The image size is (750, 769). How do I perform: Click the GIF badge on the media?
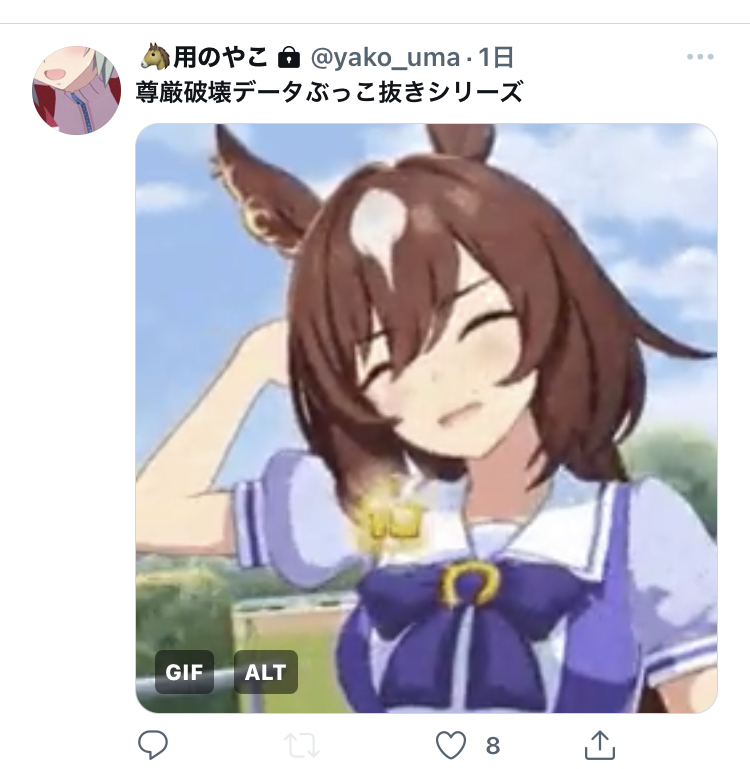[184, 672]
